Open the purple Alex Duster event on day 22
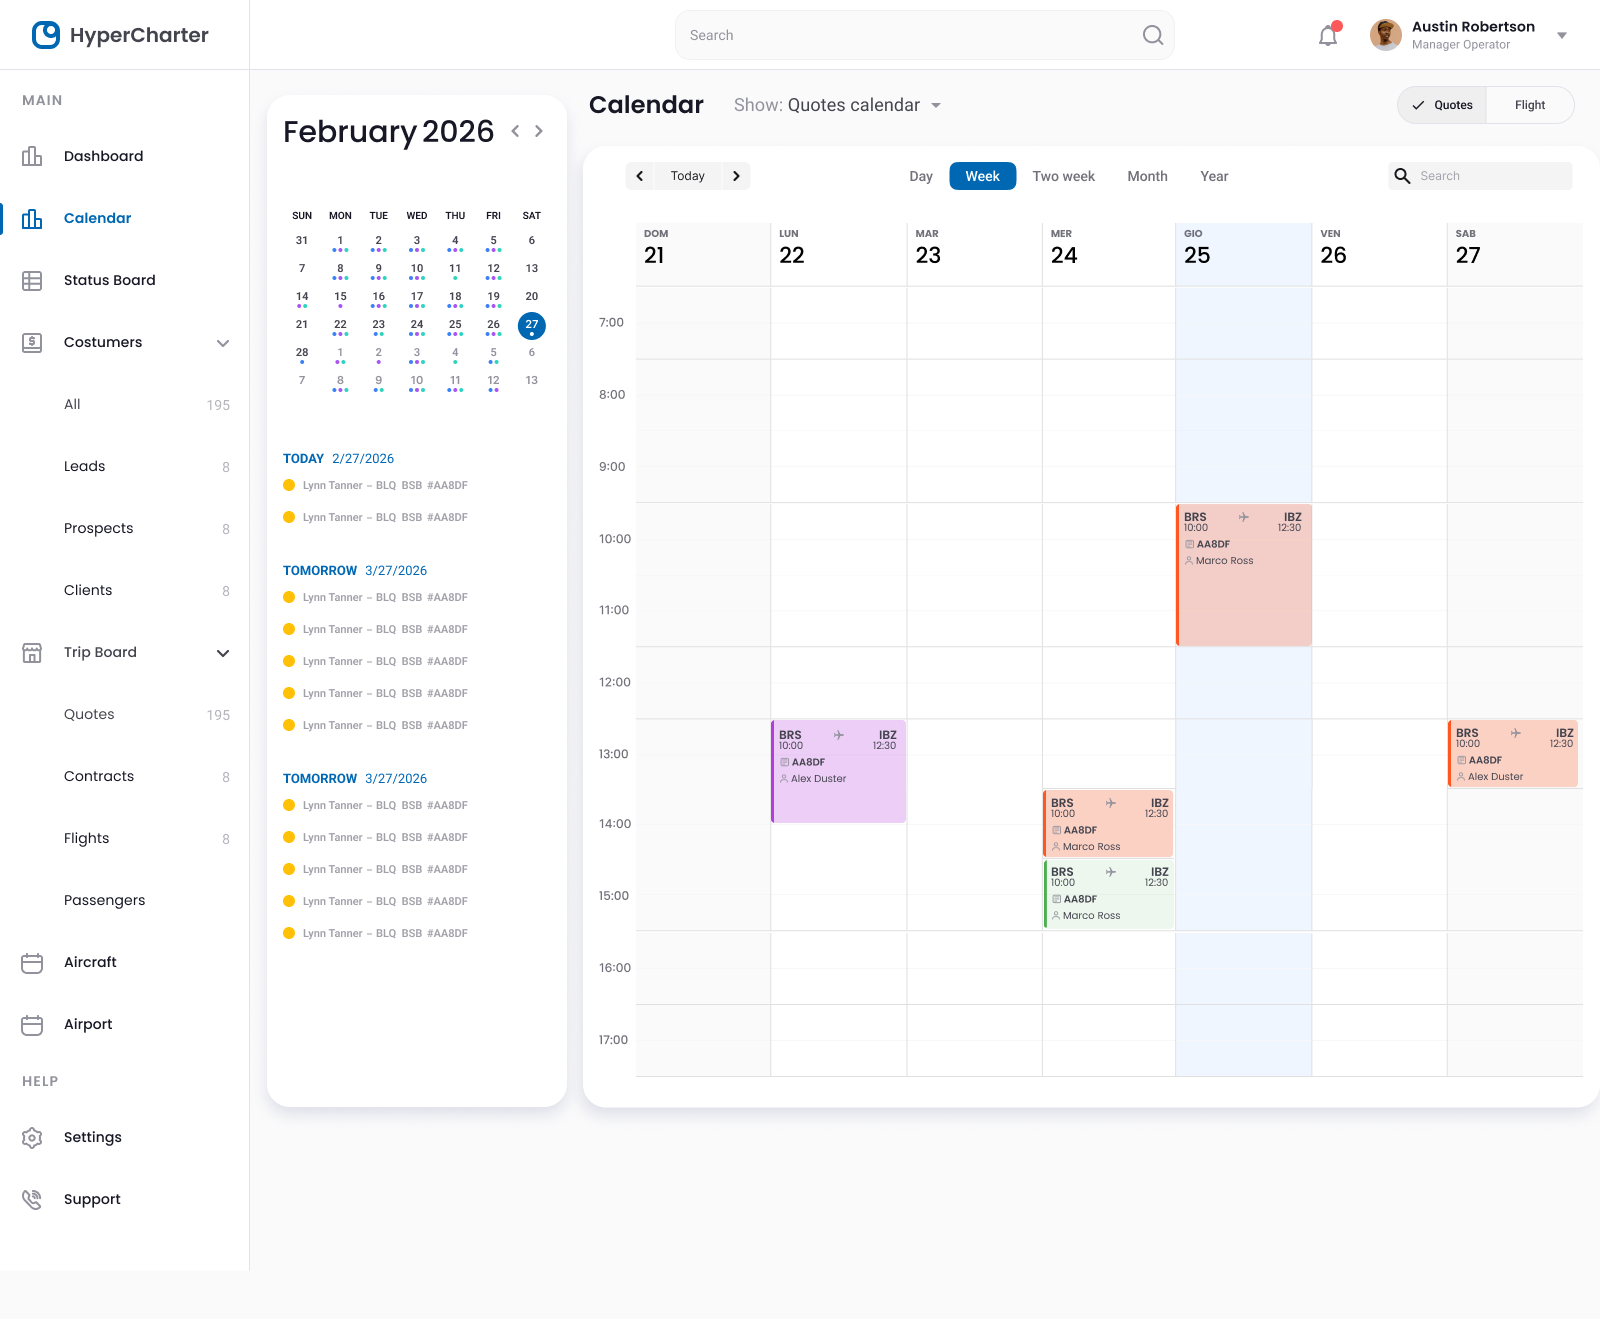The height and width of the screenshot is (1319, 1600). tap(838, 771)
